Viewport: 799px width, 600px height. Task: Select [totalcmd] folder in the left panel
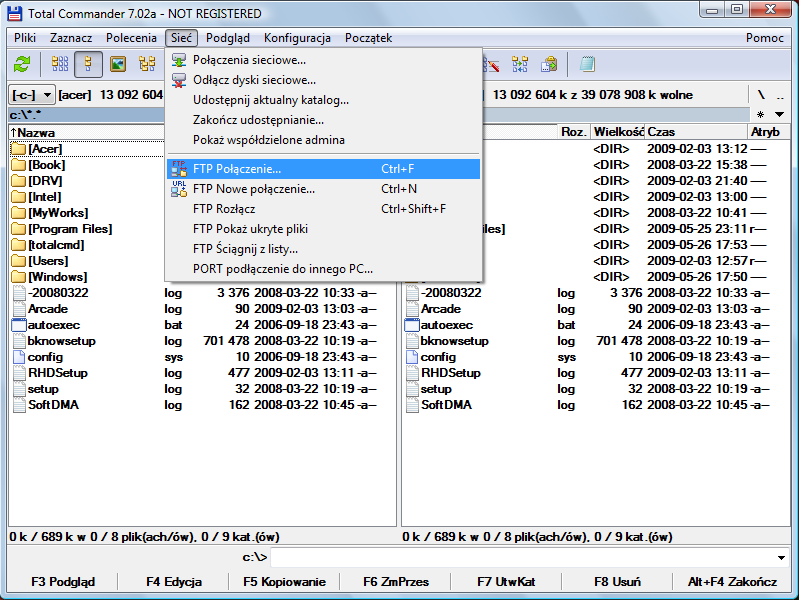click(56, 245)
